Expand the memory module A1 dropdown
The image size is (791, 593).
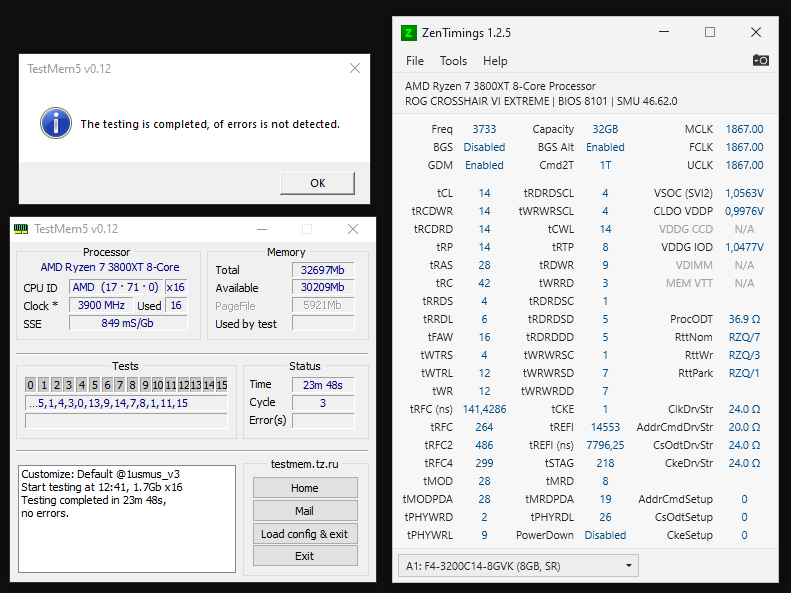click(518, 566)
